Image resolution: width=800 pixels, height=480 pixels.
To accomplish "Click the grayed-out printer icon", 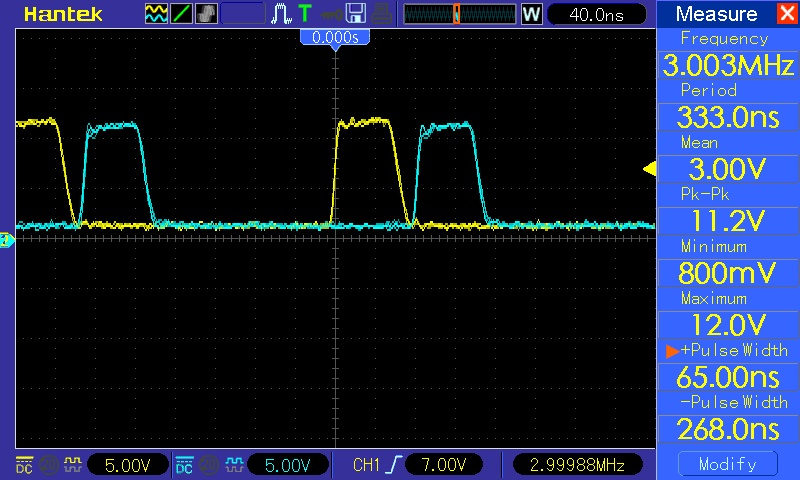I will [381, 14].
